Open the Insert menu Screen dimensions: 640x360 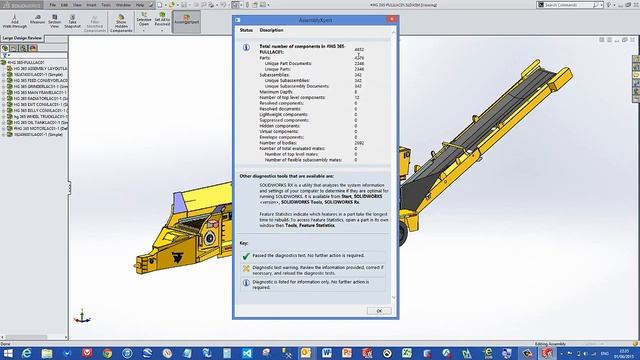click(x=91, y=5)
